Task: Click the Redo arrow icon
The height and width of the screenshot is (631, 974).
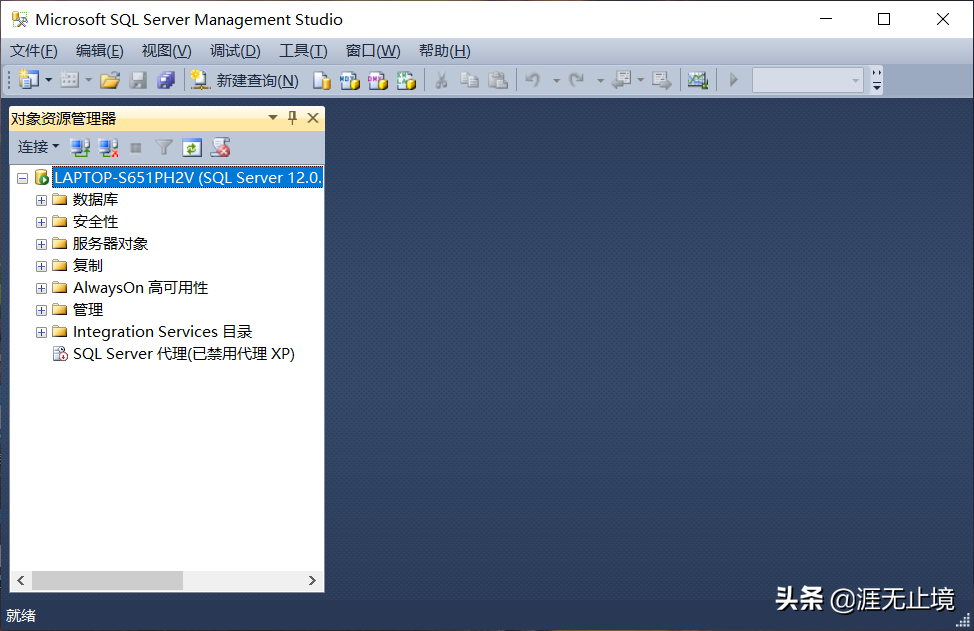Action: coord(577,80)
